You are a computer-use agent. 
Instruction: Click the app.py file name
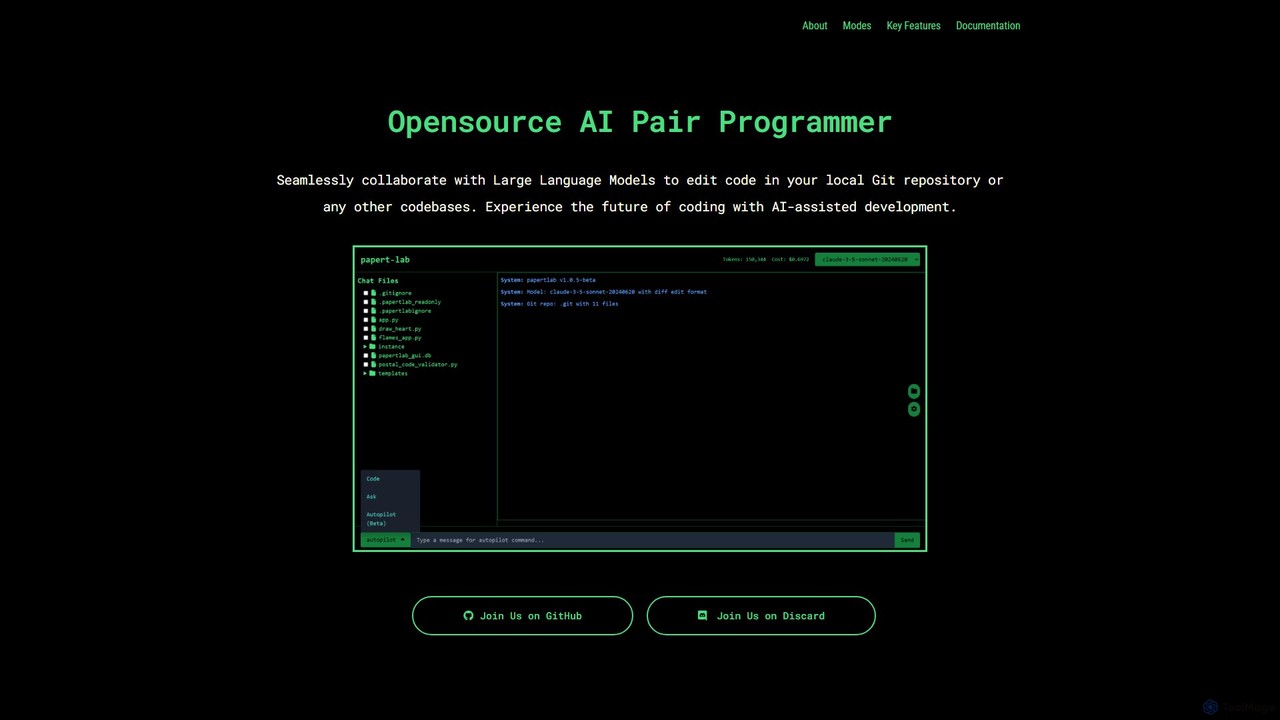388,320
